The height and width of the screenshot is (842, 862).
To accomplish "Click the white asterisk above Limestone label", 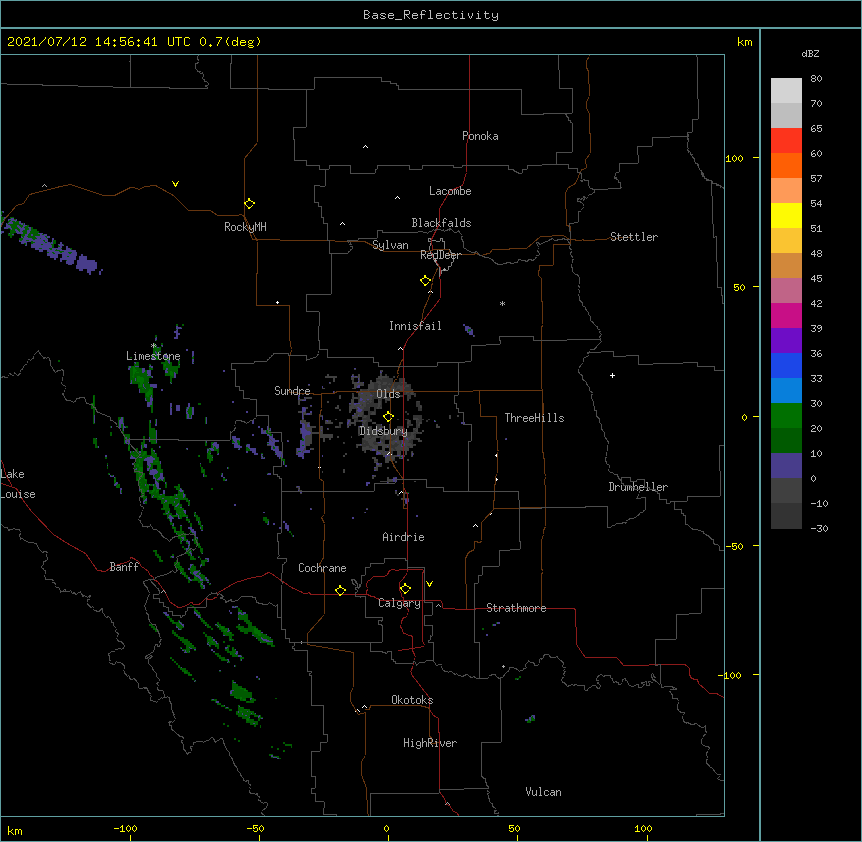I will (154, 346).
